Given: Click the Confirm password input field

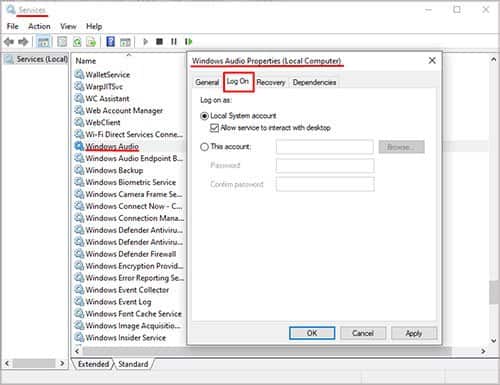Looking at the screenshot, I should point(325,184).
